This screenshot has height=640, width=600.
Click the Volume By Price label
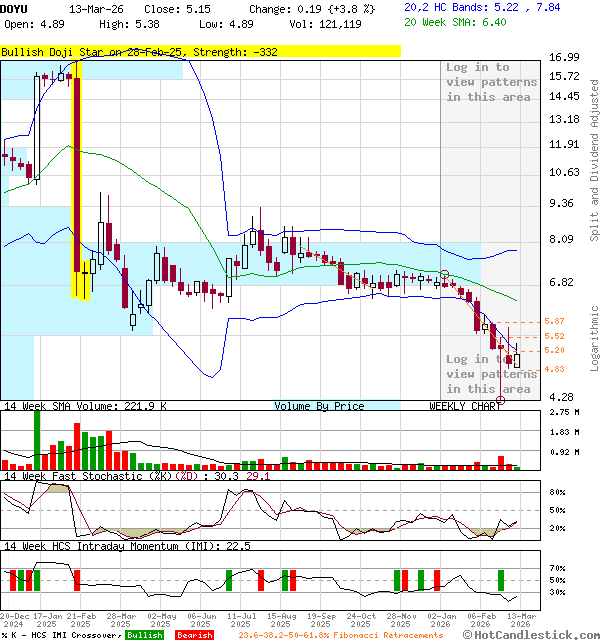[x=319, y=406]
